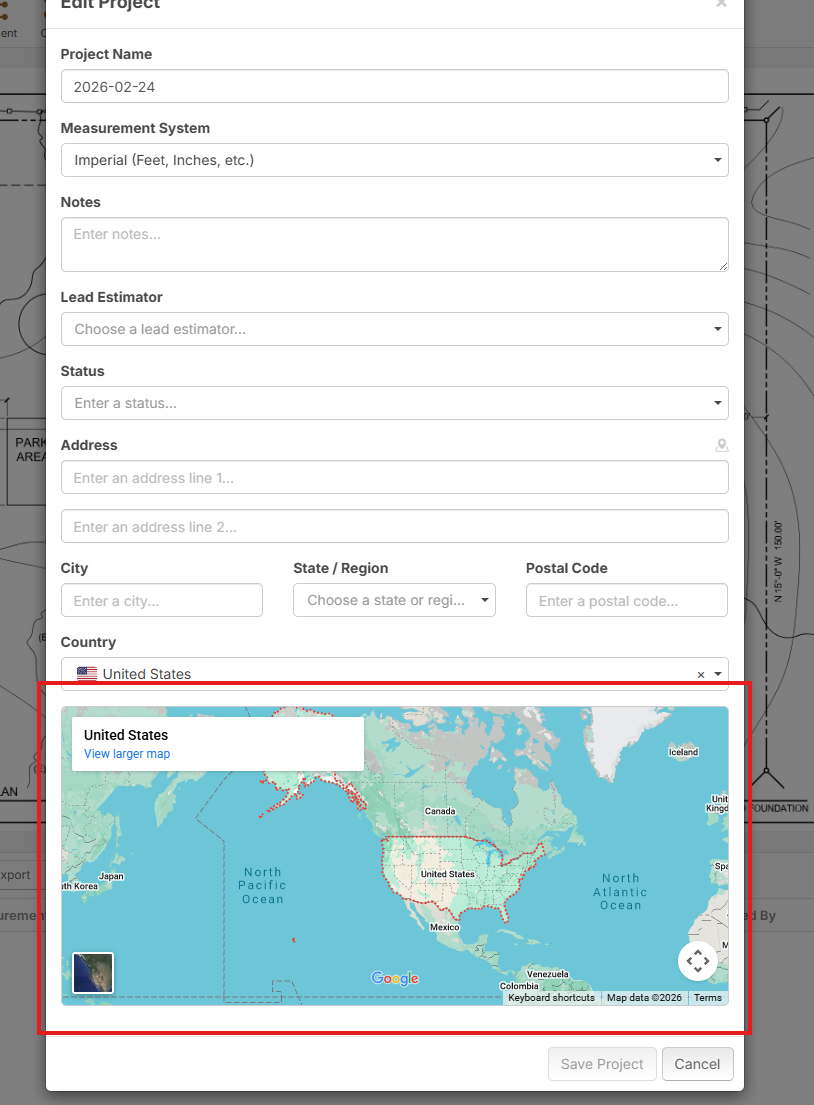Click into the Notes text area
This screenshot has width=814, height=1105.
(x=394, y=244)
